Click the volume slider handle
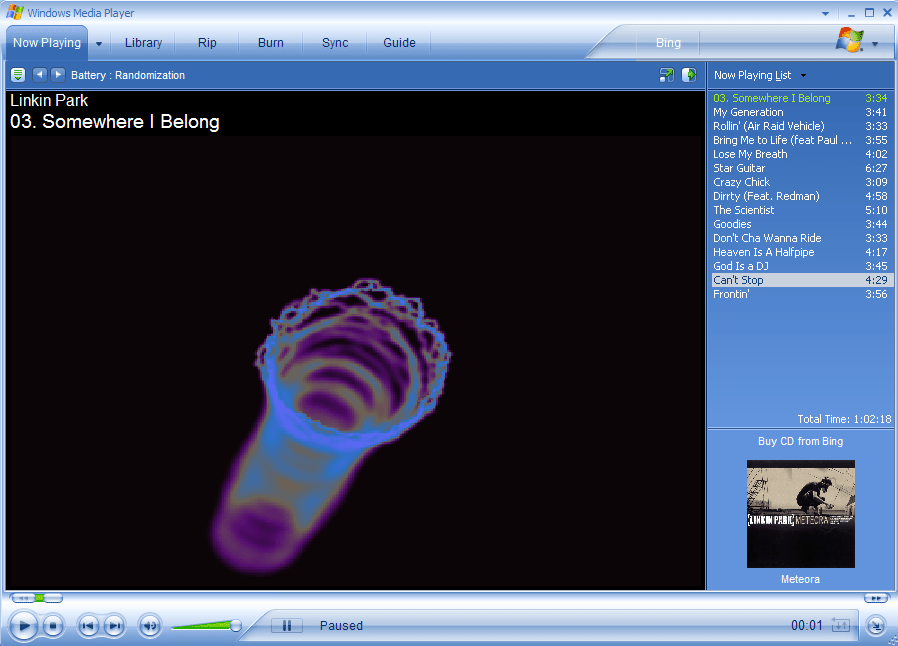The height and width of the screenshot is (646, 898). pyautogui.click(x=236, y=626)
